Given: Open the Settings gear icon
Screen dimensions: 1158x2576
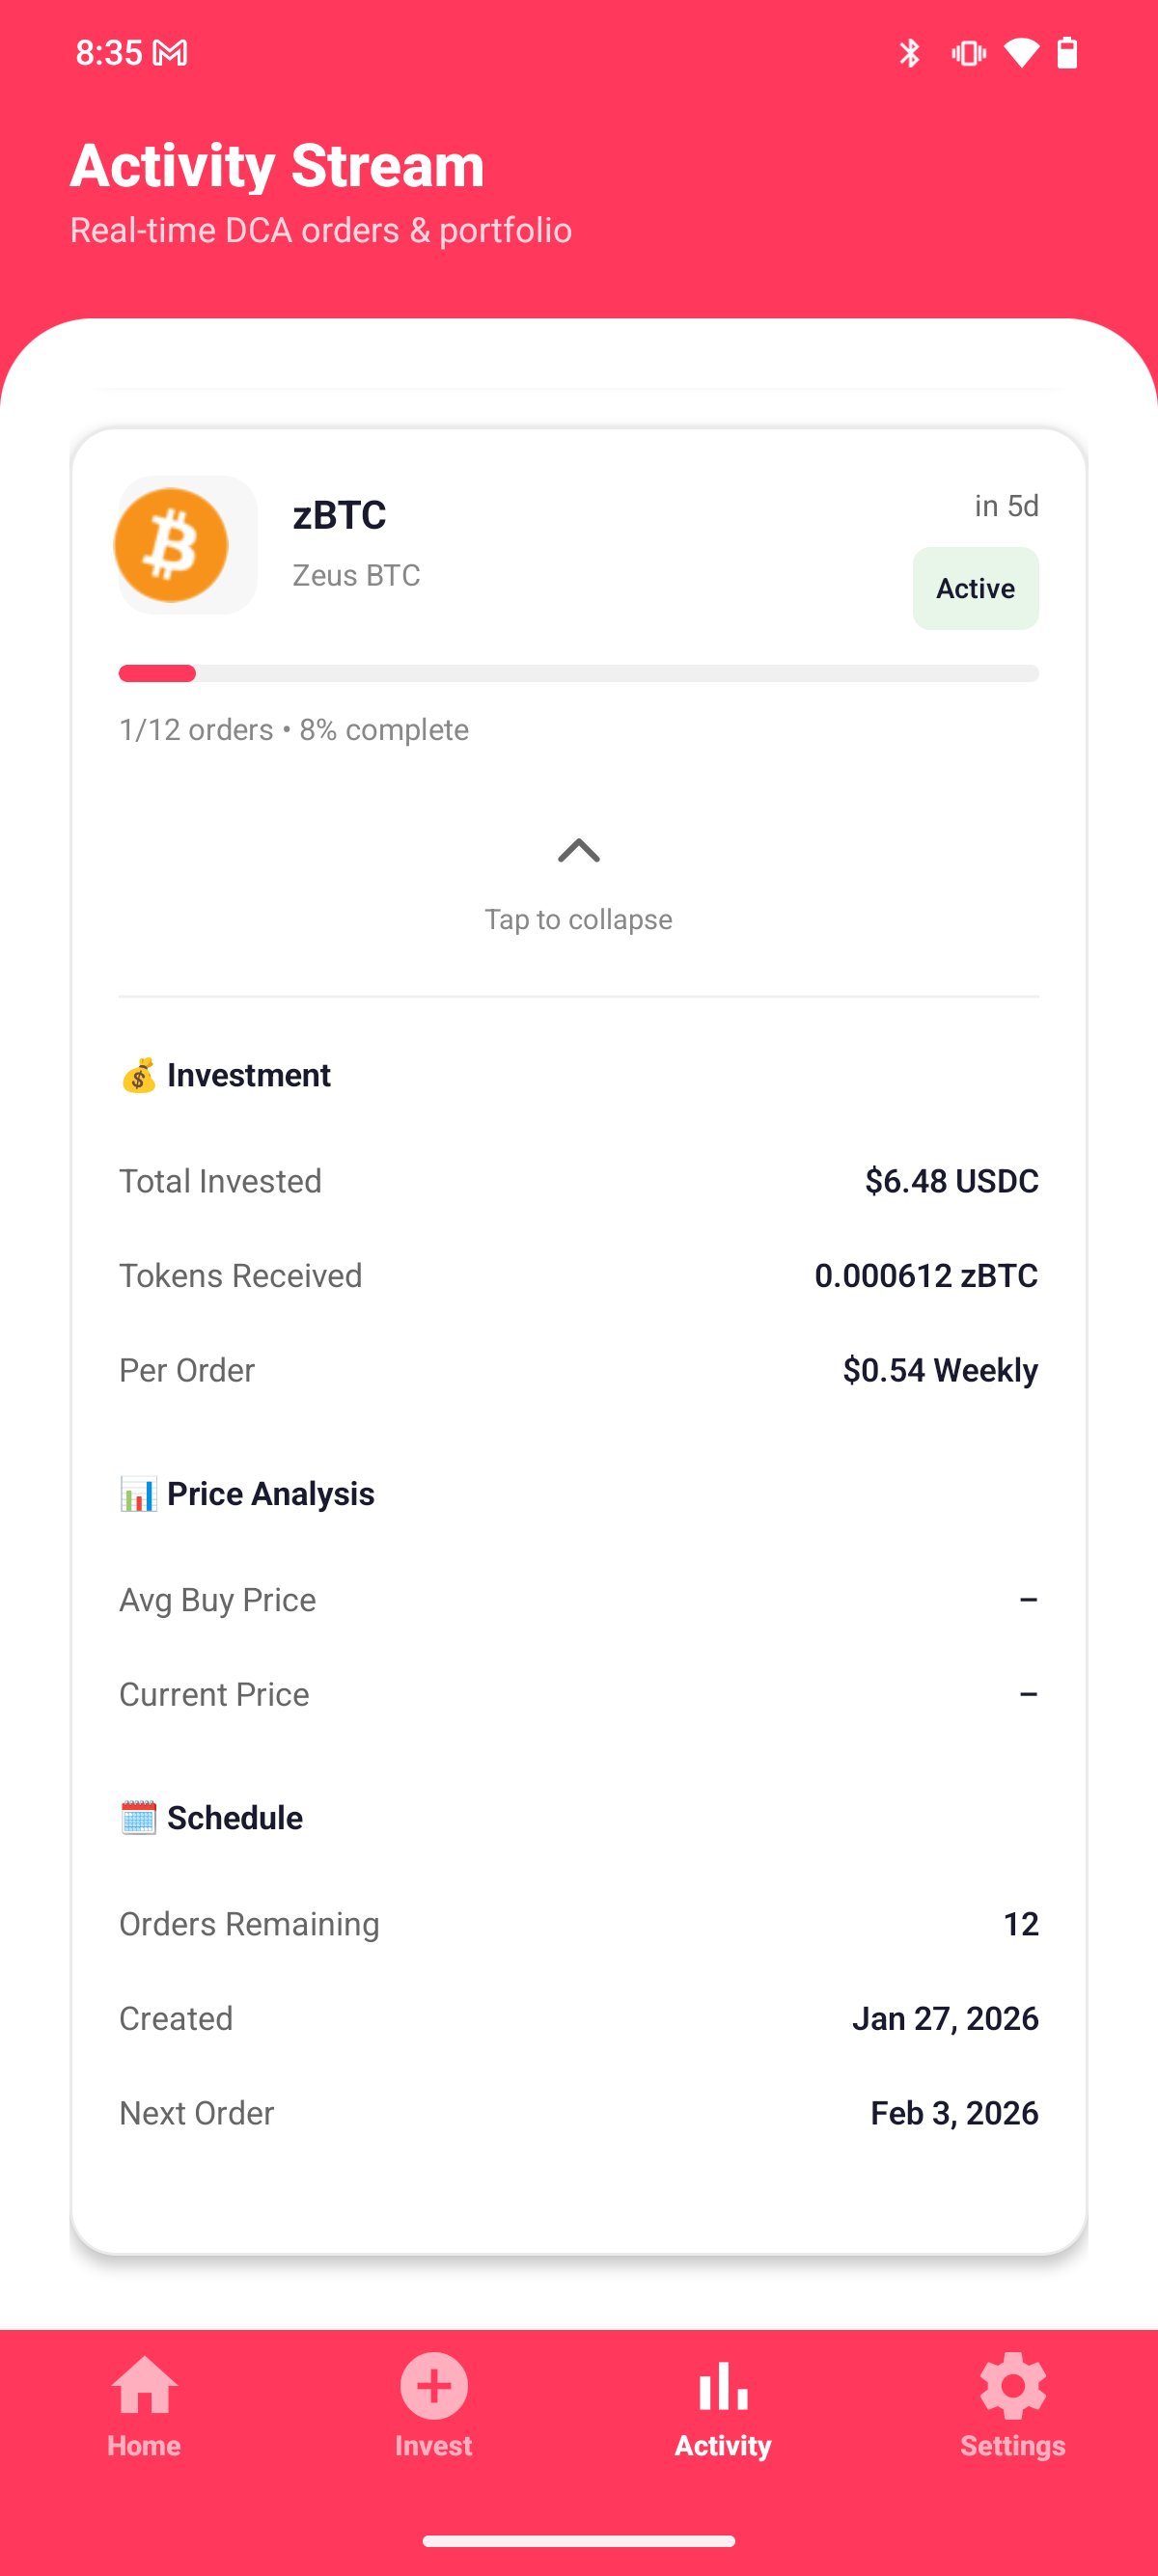Looking at the screenshot, I should coord(1012,2386).
